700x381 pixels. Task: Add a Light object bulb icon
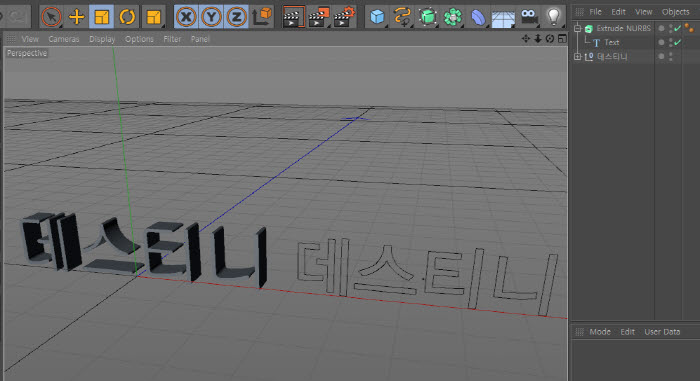pyautogui.click(x=554, y=17)
